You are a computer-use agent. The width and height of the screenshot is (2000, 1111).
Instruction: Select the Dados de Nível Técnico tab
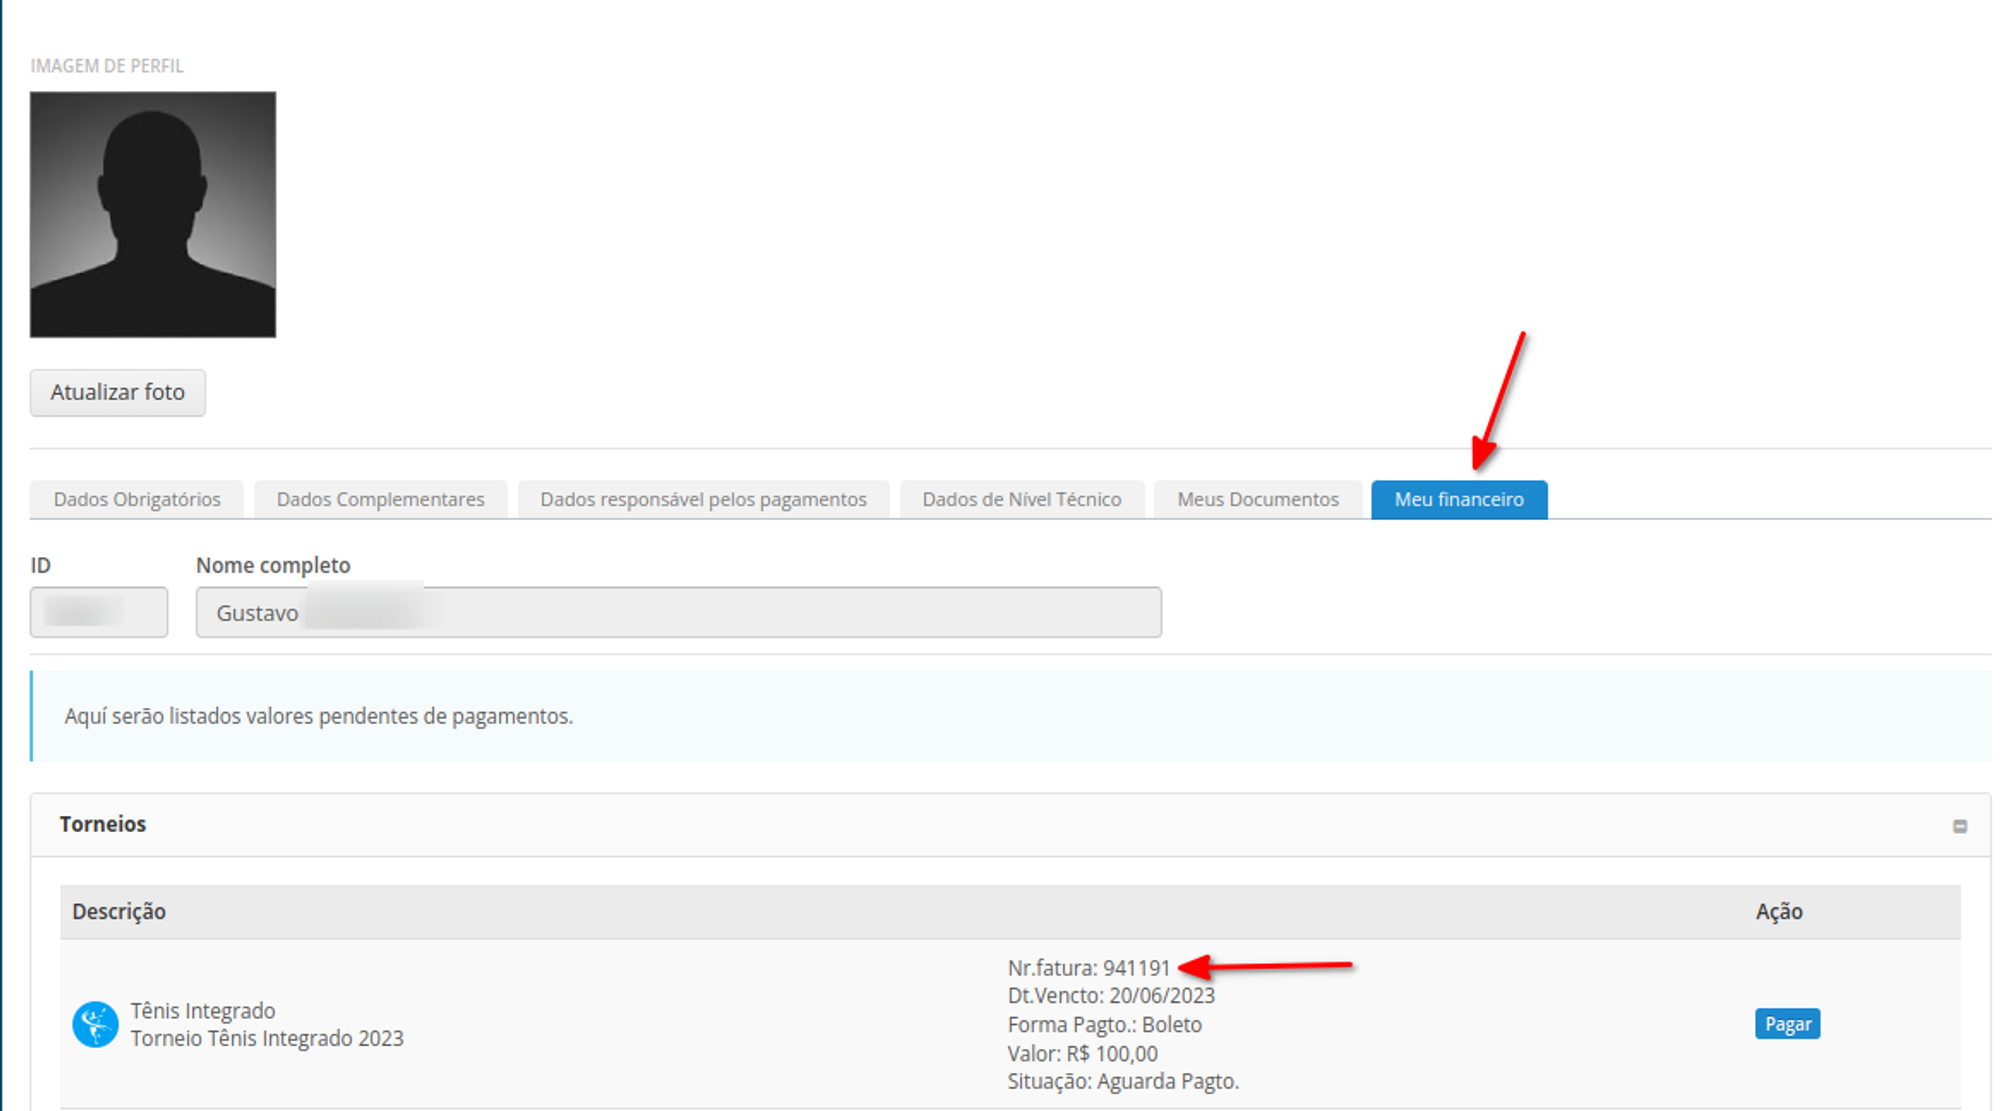click(1021, 499)
